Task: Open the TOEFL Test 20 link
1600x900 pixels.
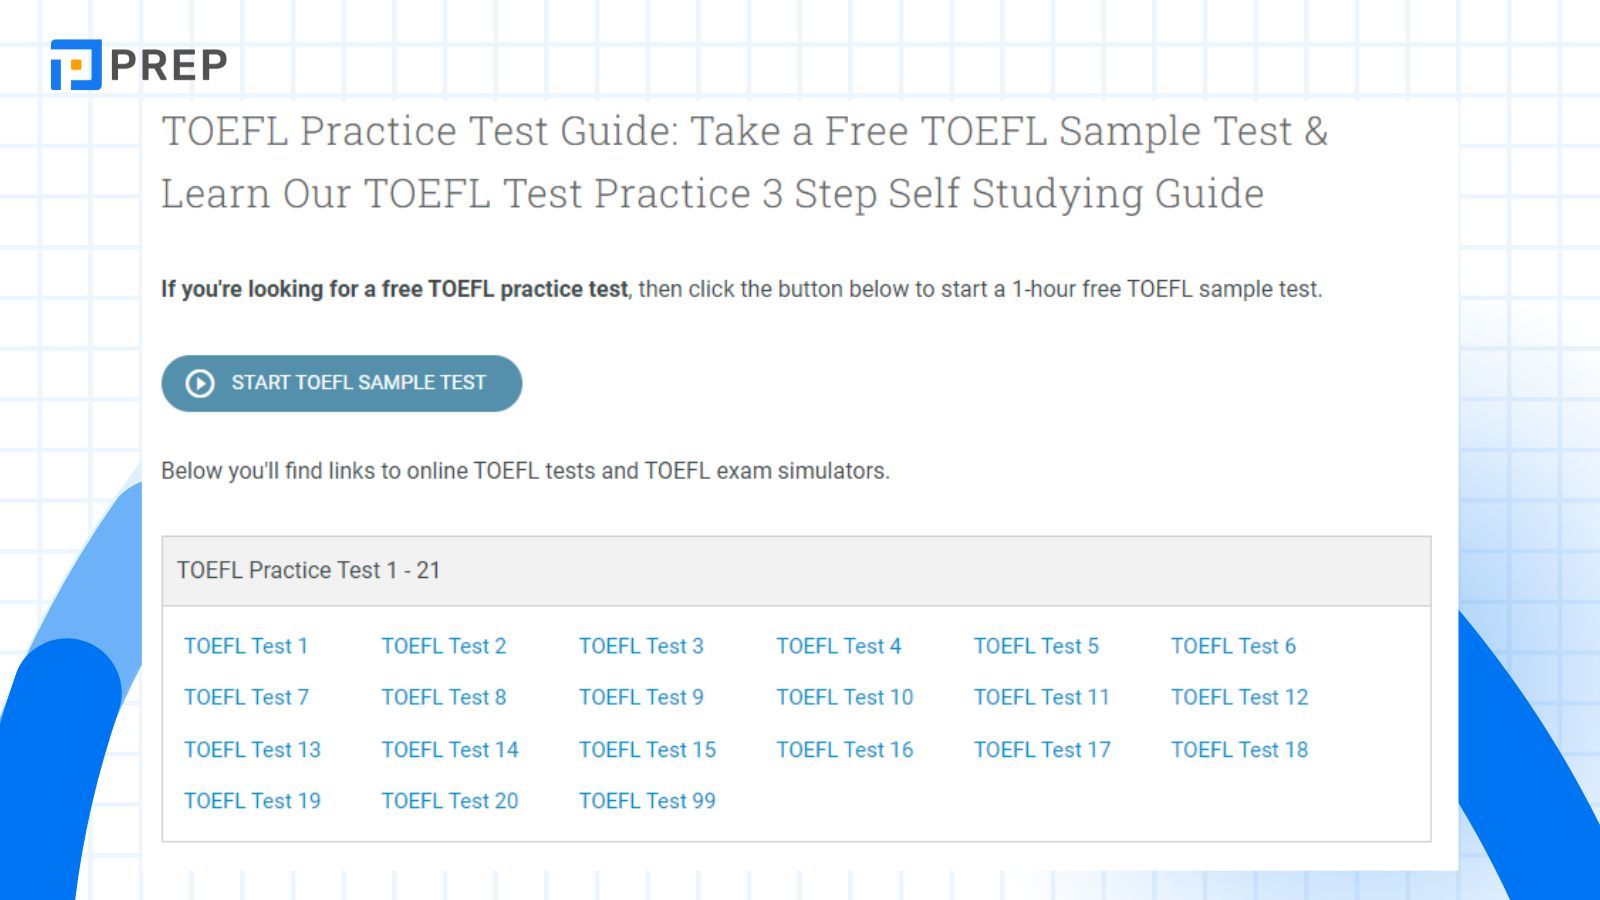Action: [450, 800]
